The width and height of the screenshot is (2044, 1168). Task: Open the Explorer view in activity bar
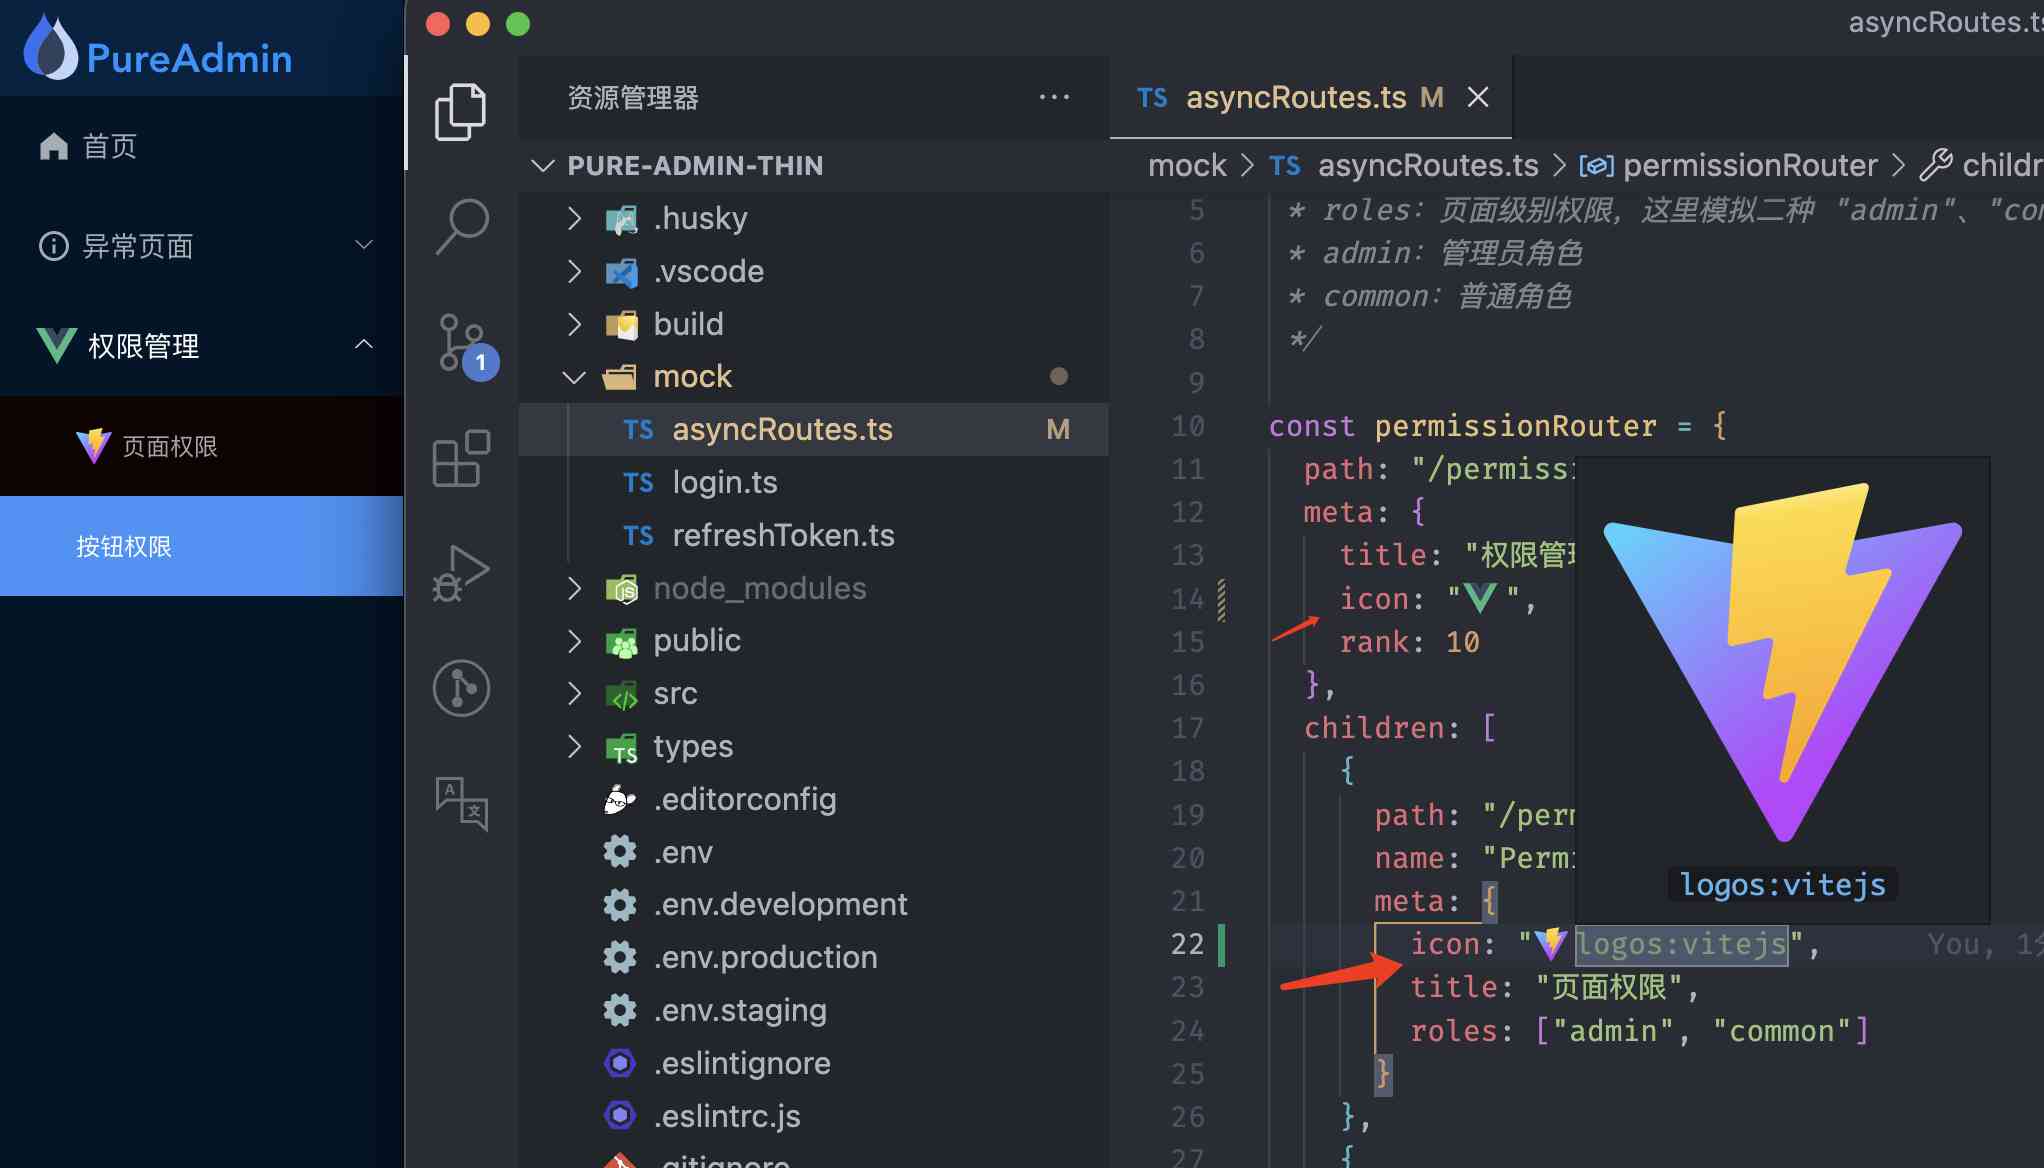(x=461, y=111)
